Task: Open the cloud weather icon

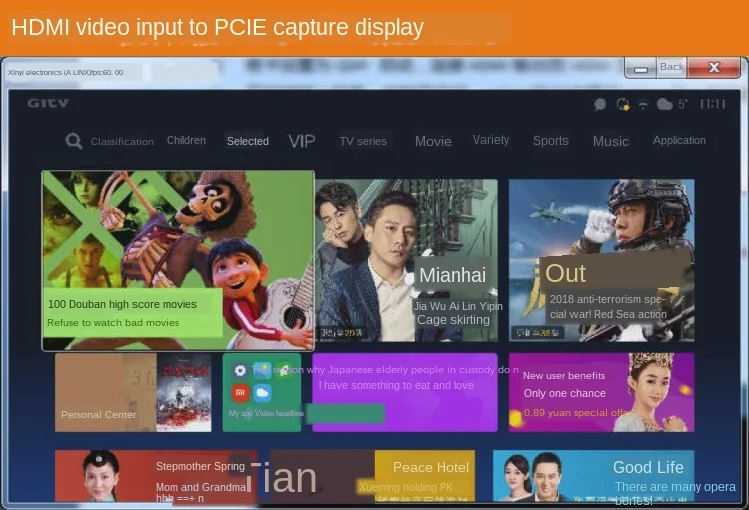Action: [x=664, y=104]
